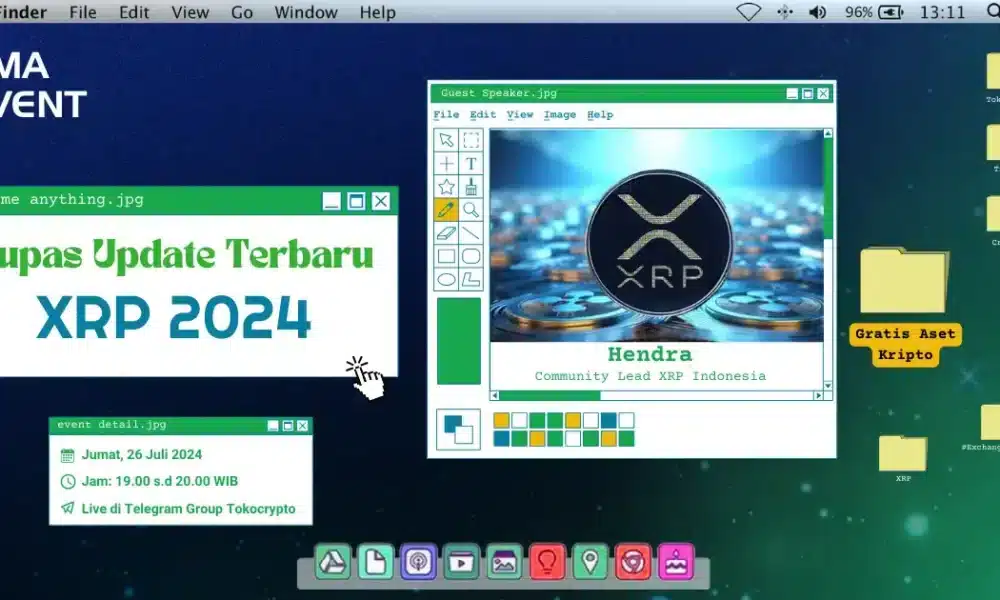This screenshot has height=600, width=1000.
Task: Select the paint brush tool
Action: pos(471,186)
